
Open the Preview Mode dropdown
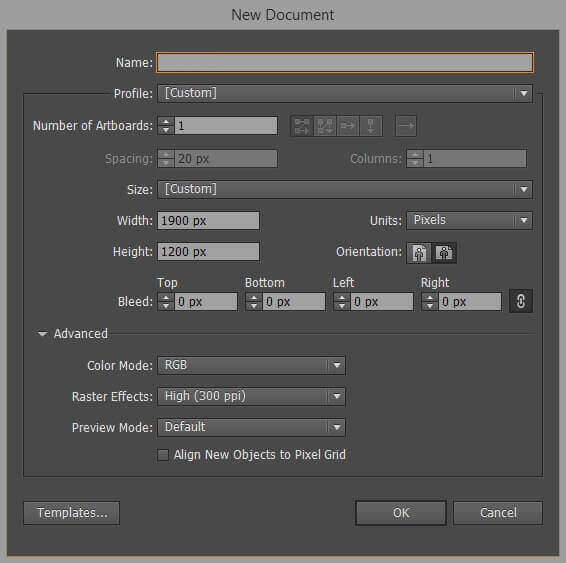[252, 427]
